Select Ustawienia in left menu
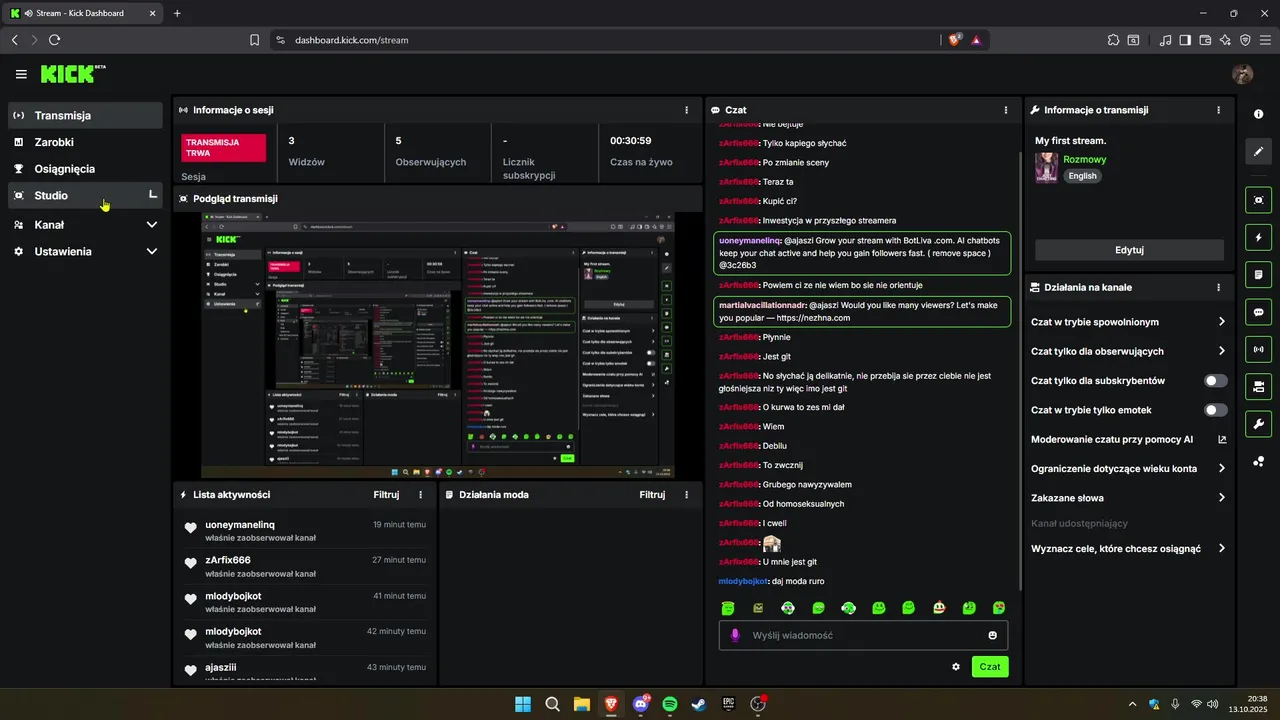 click(x=85, y=252)
